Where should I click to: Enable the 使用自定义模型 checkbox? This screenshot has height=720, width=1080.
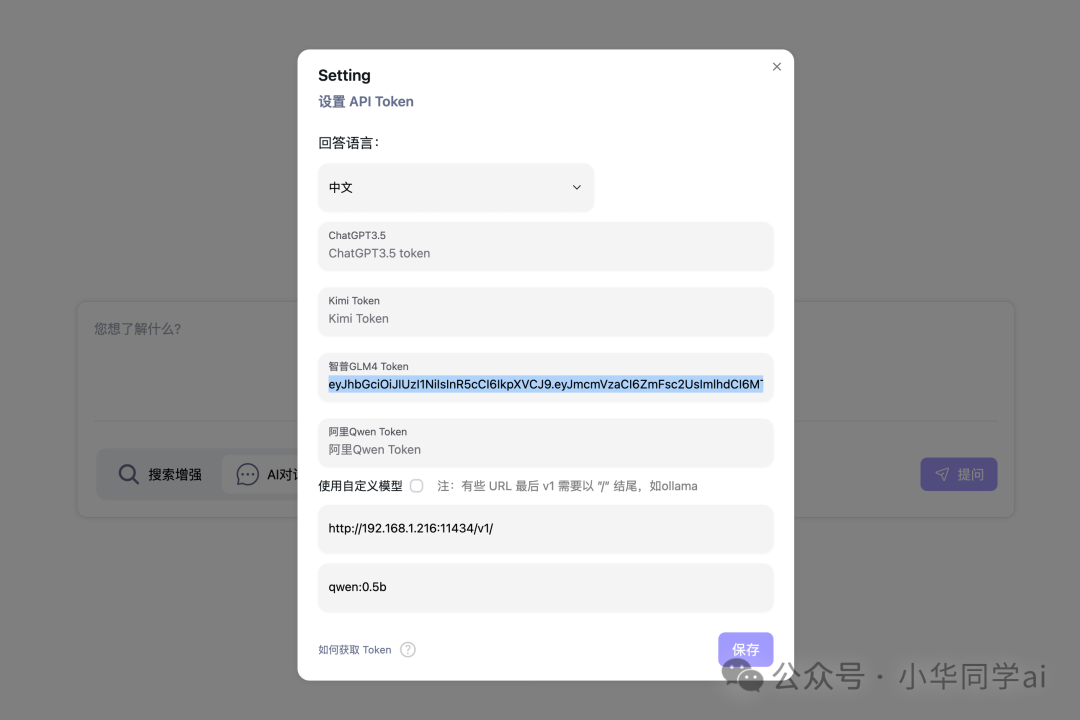tap(417, 486)
